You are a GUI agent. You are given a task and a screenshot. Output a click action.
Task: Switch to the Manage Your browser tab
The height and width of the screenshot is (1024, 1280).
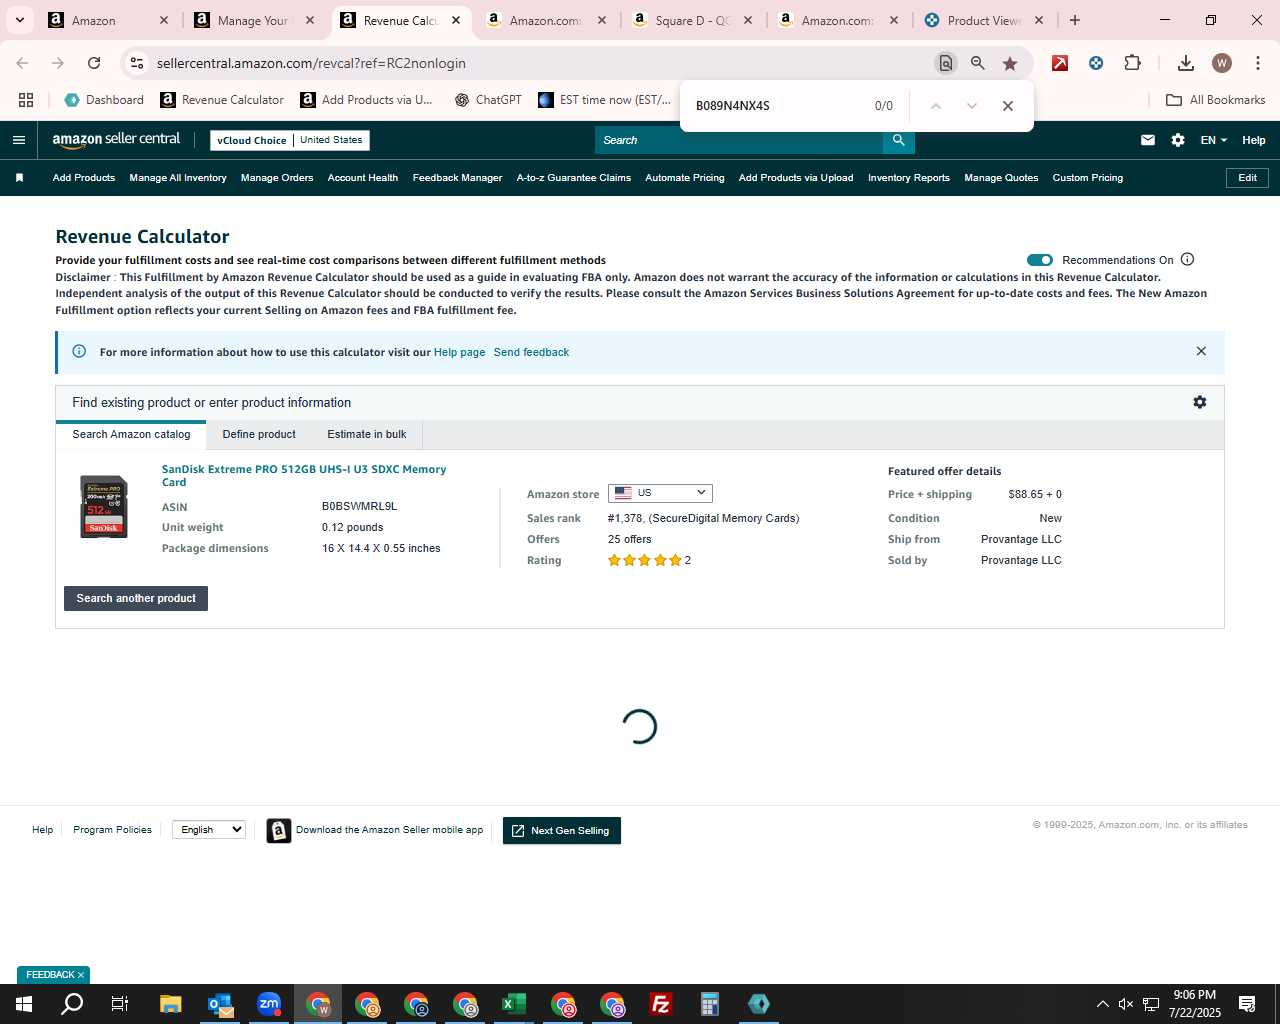pyautogui.click(x=253, y=20)
